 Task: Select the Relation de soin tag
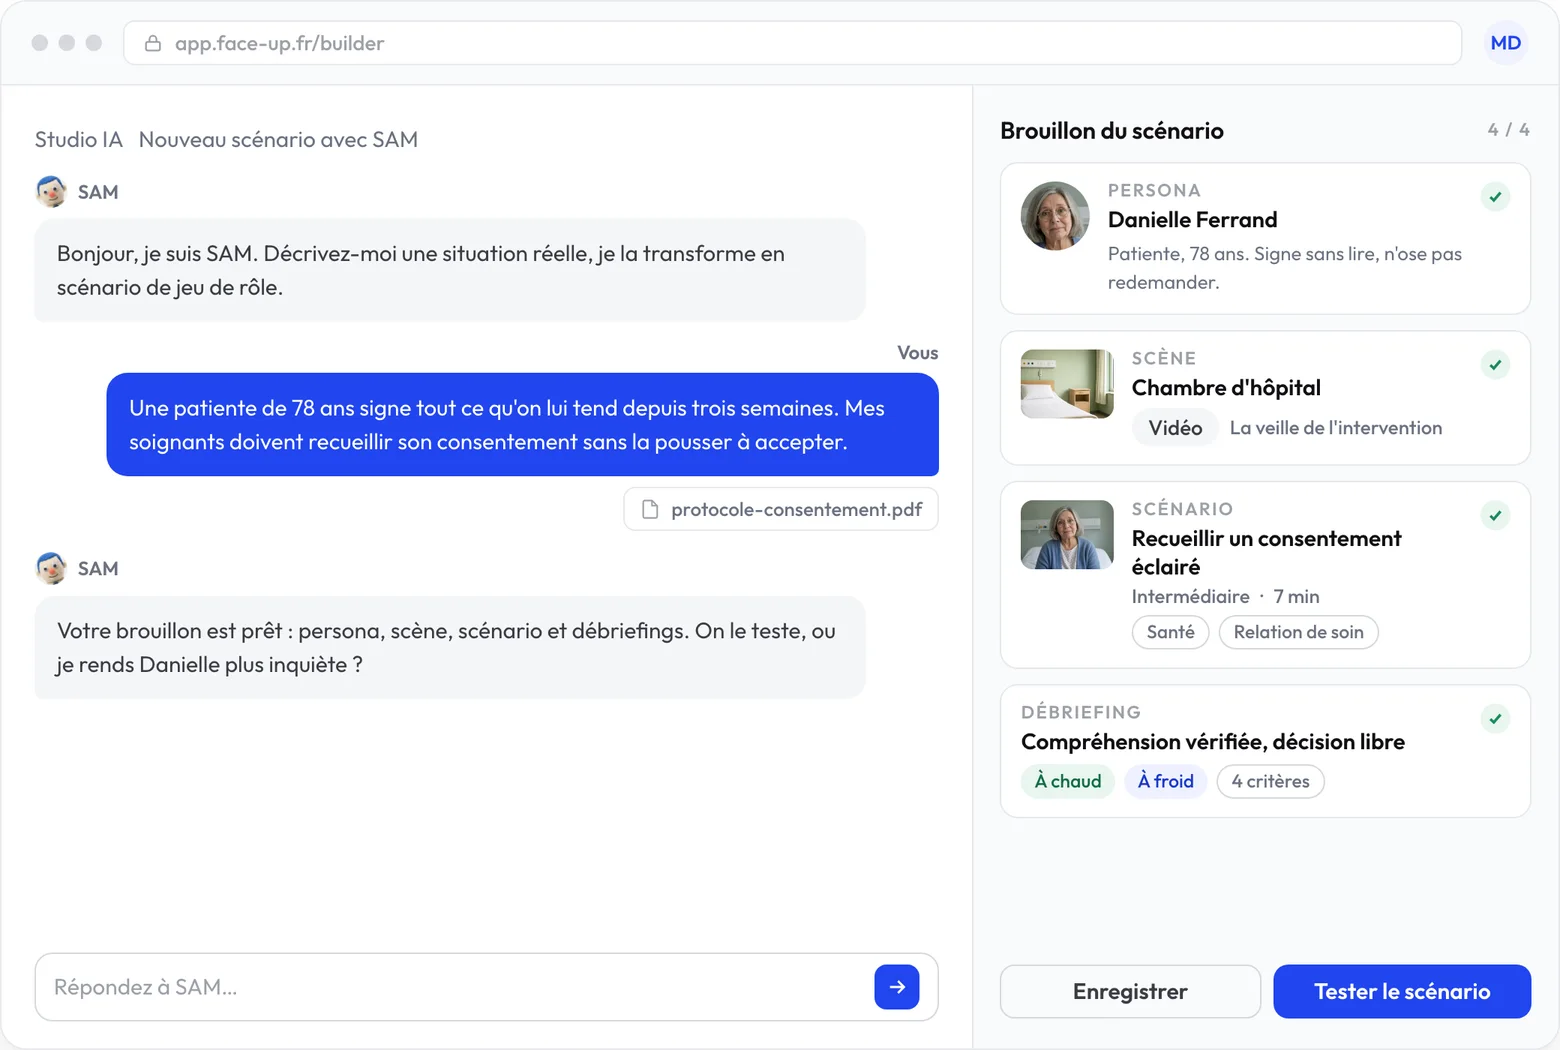[x=1298, y=632]
